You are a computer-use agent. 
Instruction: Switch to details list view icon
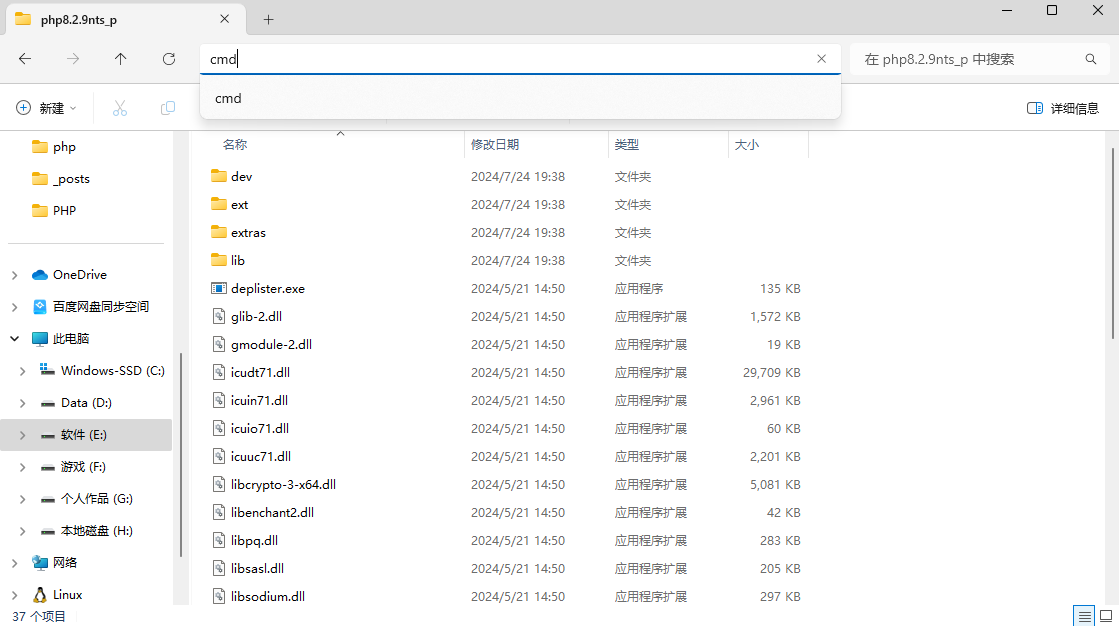point(1083,615)
